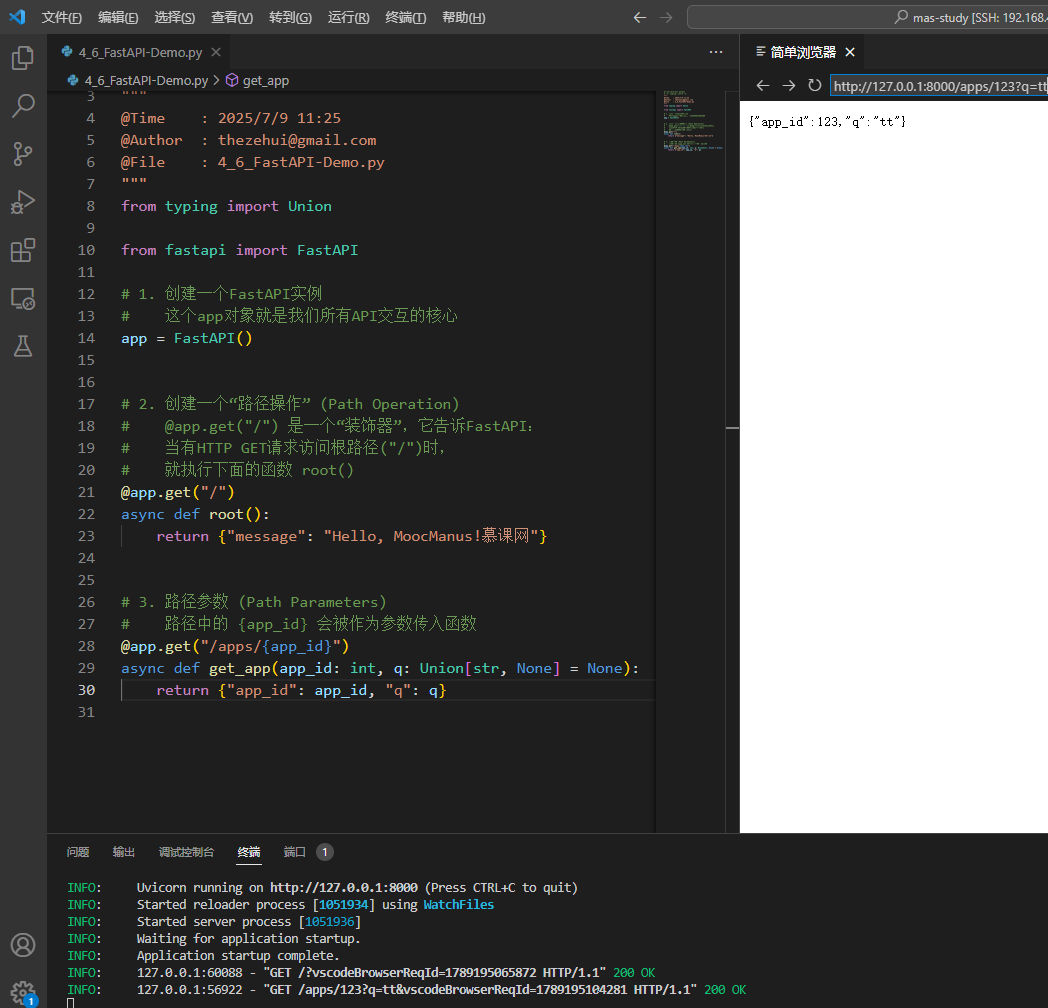Open the 编辑(E) menu
Screen dimensions: 1048x1008
[x=118, y=17]
